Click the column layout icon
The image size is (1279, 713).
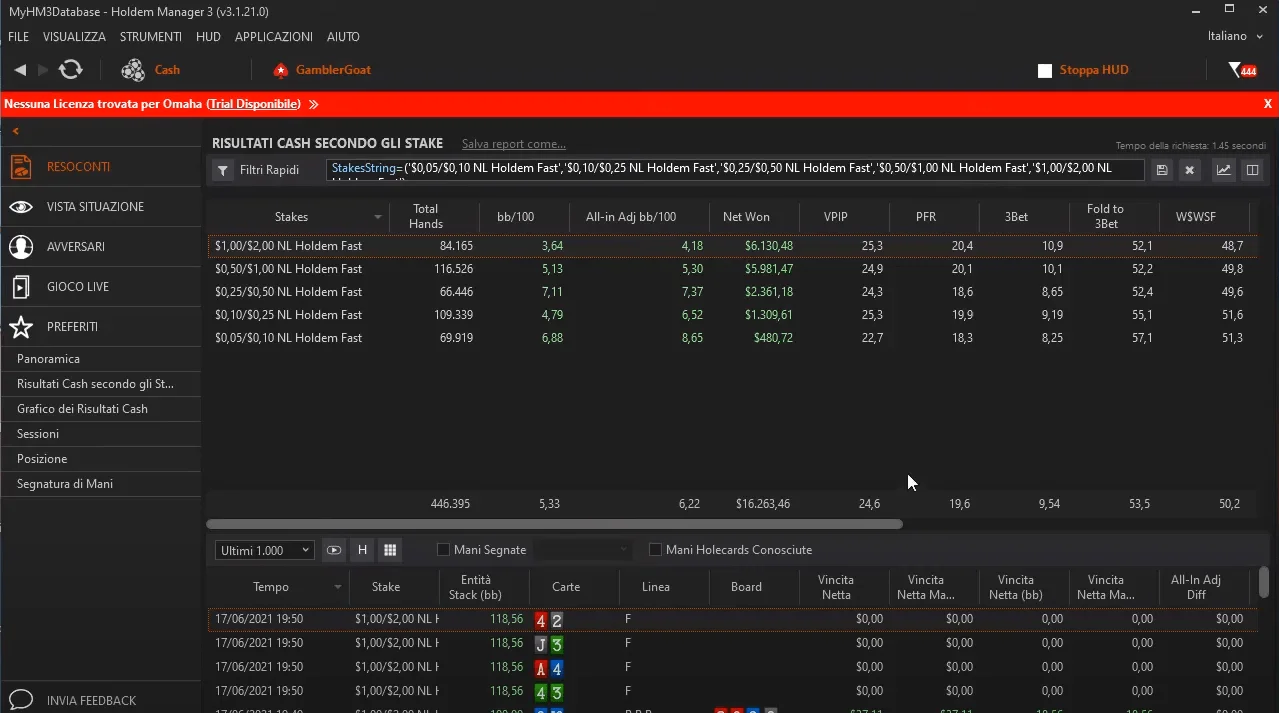tap(1251, 170)
